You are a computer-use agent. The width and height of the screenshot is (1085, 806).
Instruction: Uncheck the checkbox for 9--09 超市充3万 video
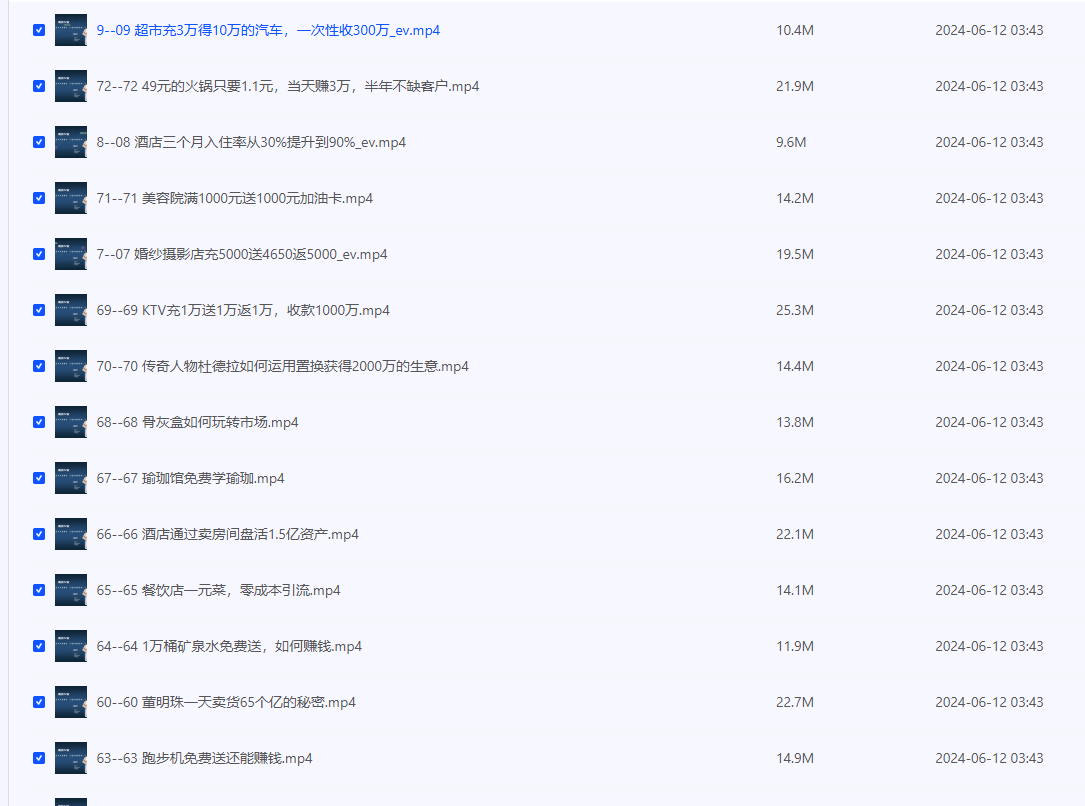click(x=38, y=30)
